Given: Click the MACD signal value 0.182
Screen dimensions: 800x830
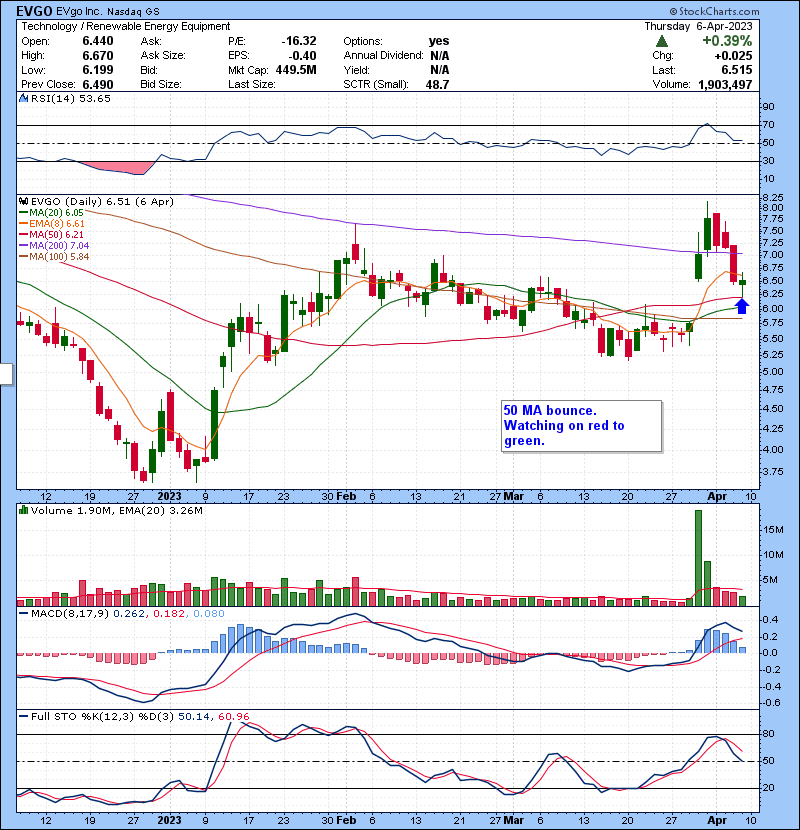Looking at the screenshot, I should 169,614.
